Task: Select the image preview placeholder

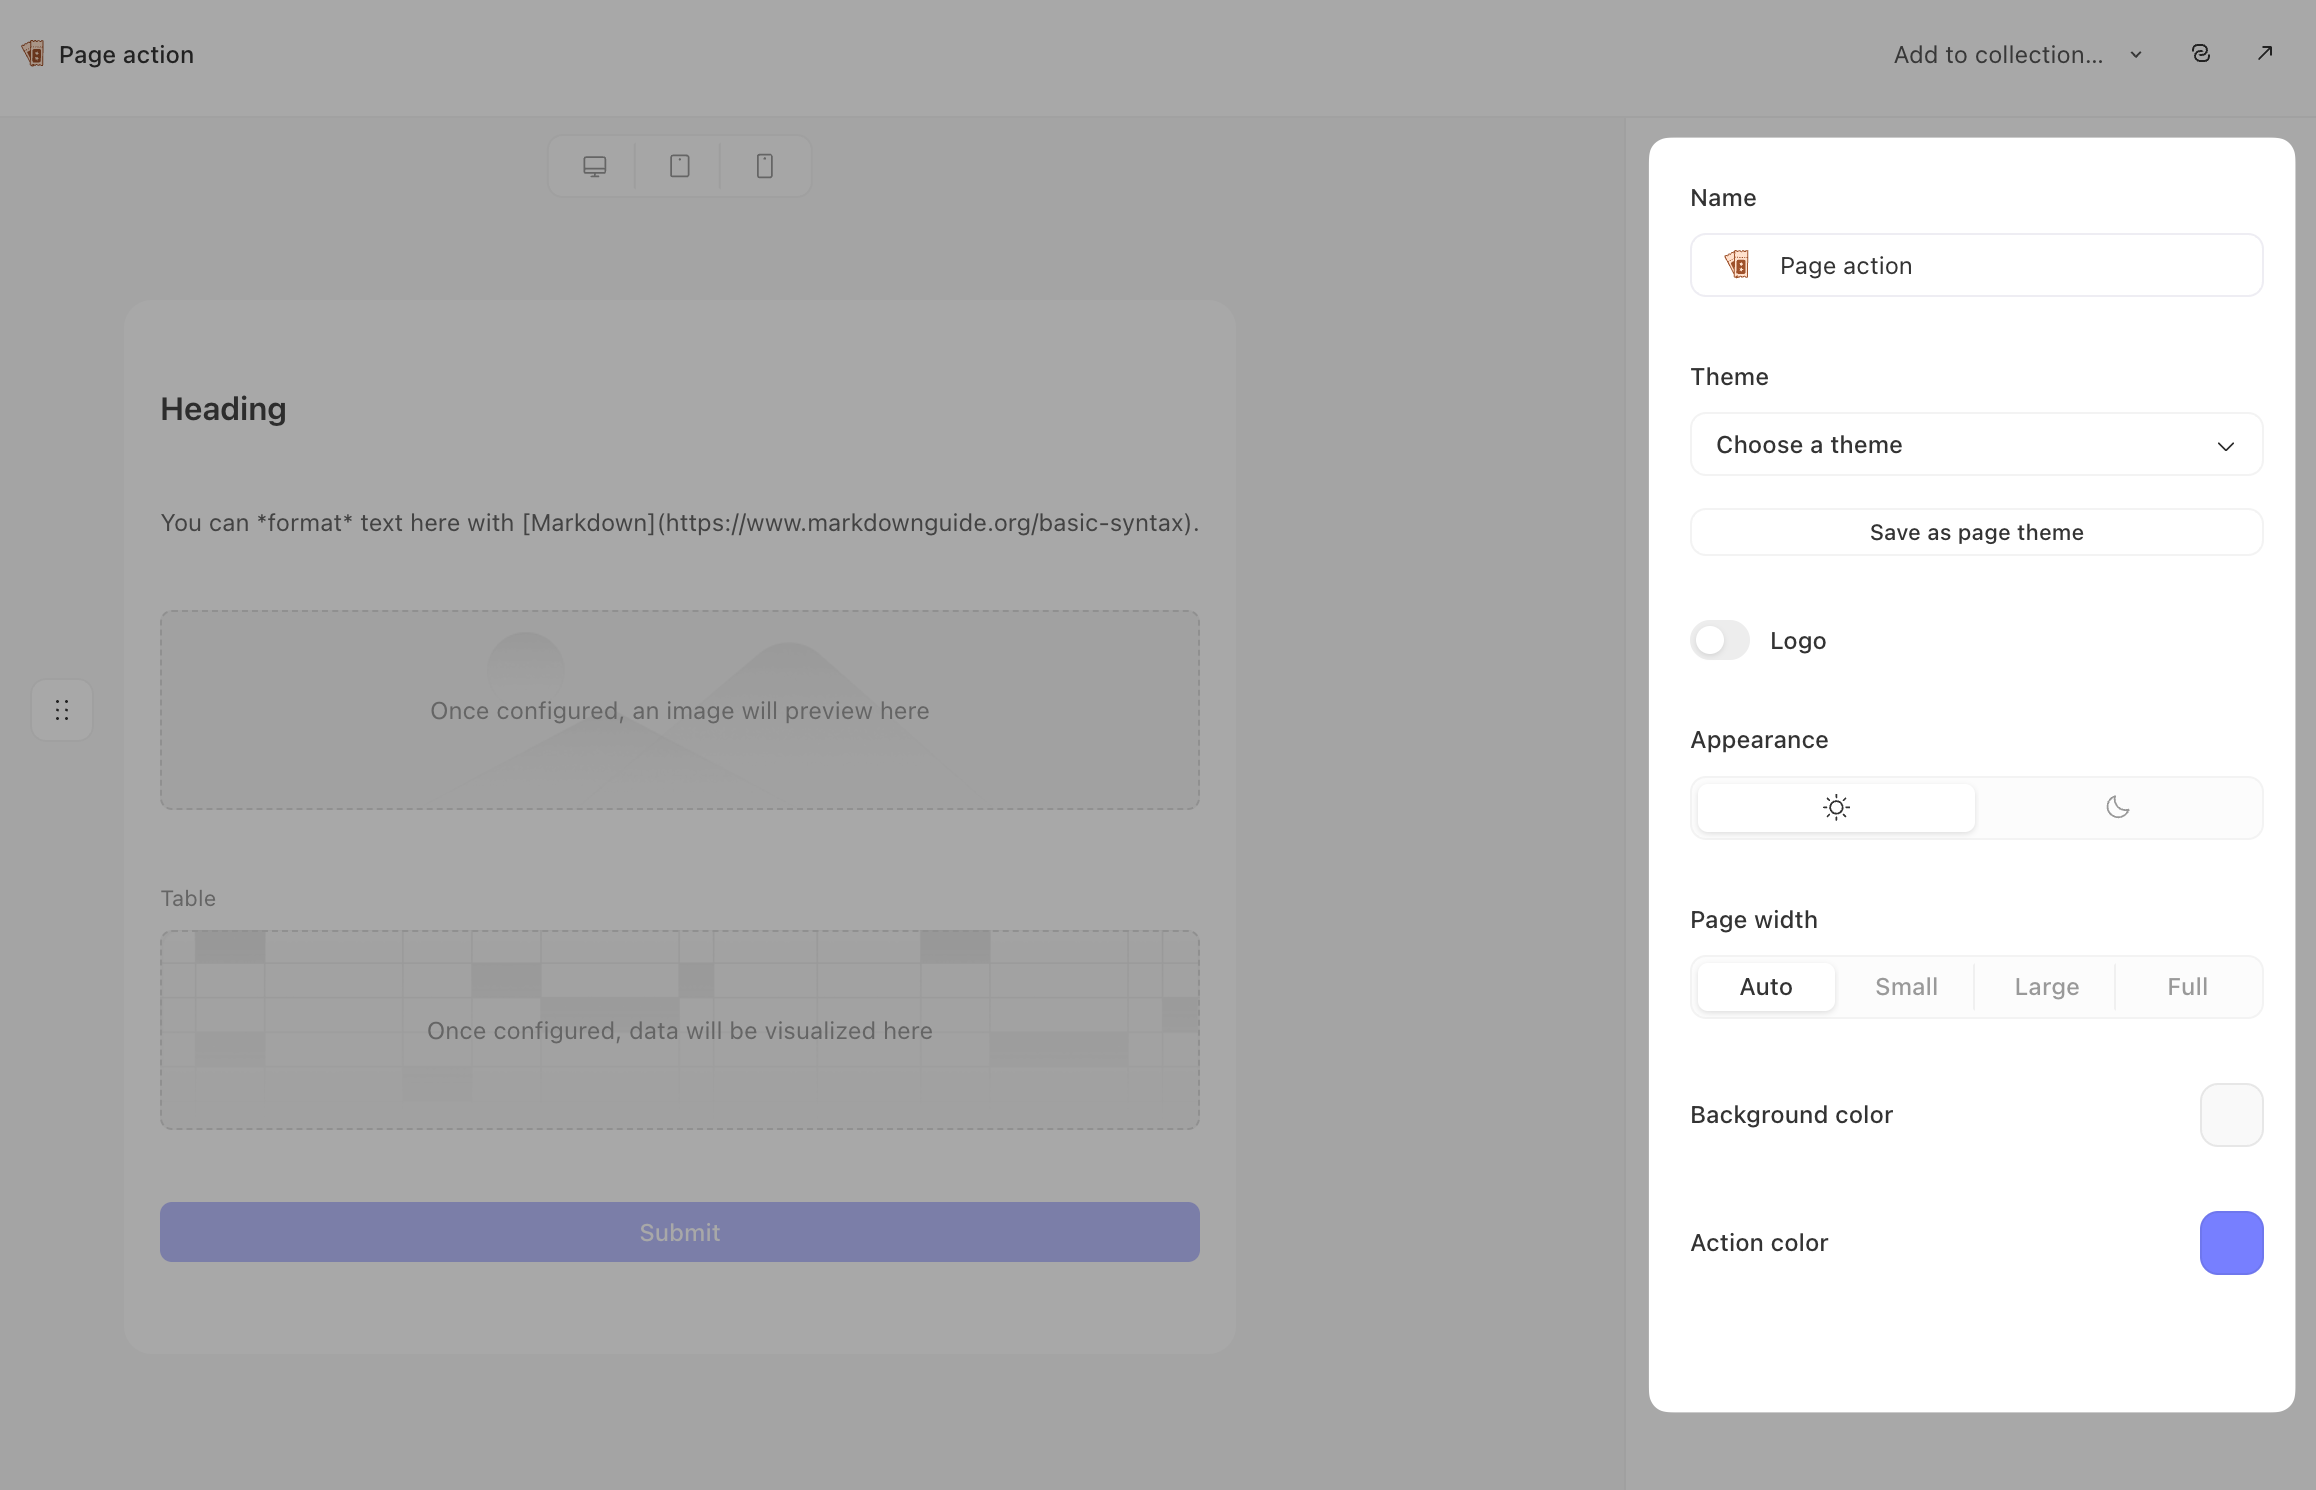Action: 680,710
